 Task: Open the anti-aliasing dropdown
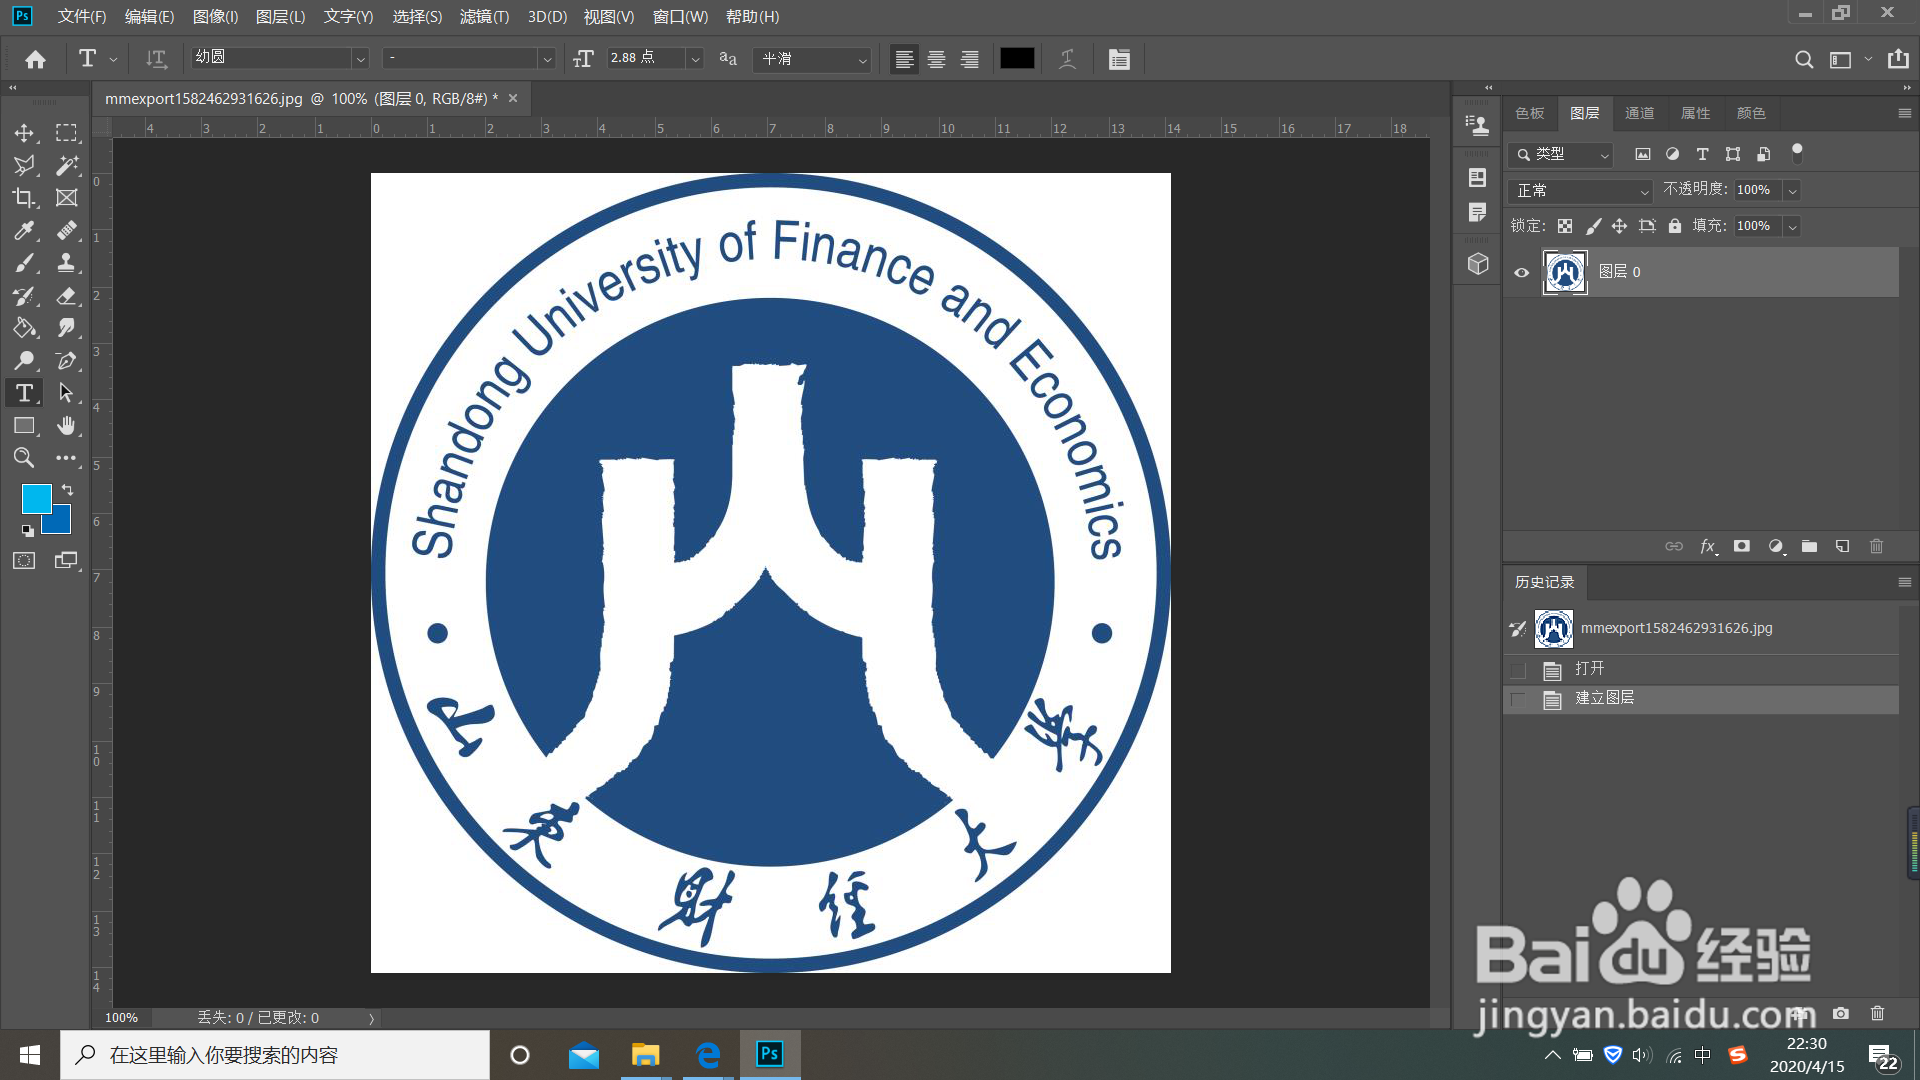[813, 59]
